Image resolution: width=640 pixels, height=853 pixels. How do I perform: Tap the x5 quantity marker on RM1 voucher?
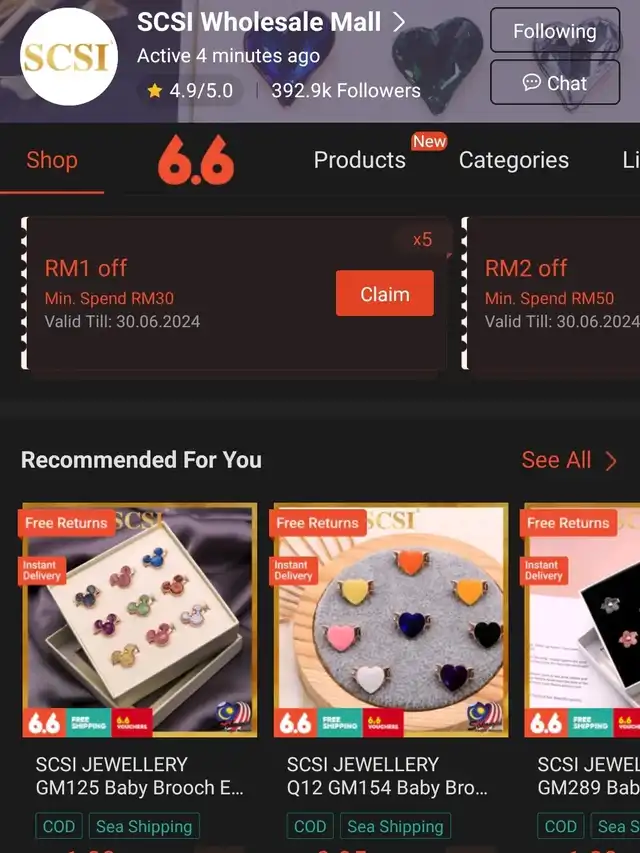coord(422,239)
